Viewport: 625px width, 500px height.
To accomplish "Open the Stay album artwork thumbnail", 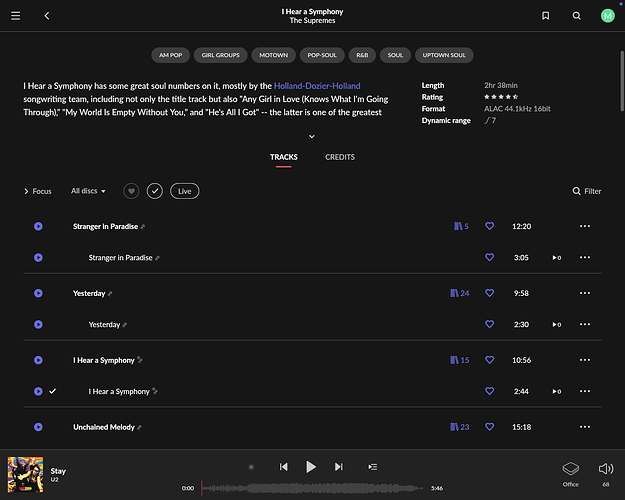I will pos(26,474).
